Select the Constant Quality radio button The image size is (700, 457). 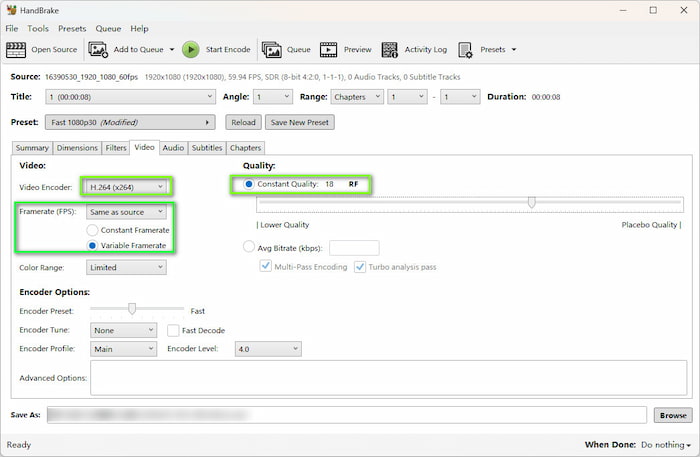[x=249, y=184]
